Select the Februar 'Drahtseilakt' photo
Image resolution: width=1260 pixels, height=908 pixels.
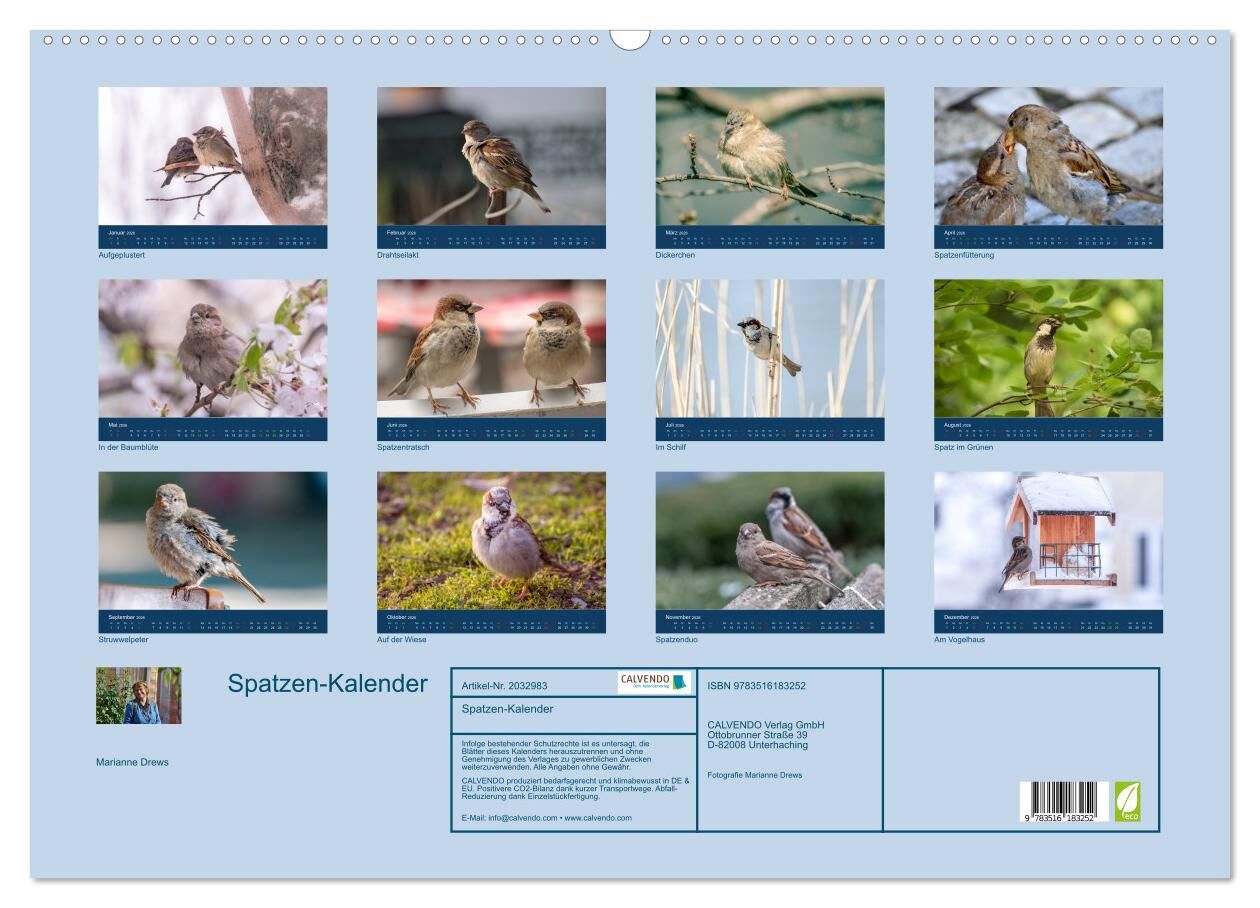click(491, 156)
